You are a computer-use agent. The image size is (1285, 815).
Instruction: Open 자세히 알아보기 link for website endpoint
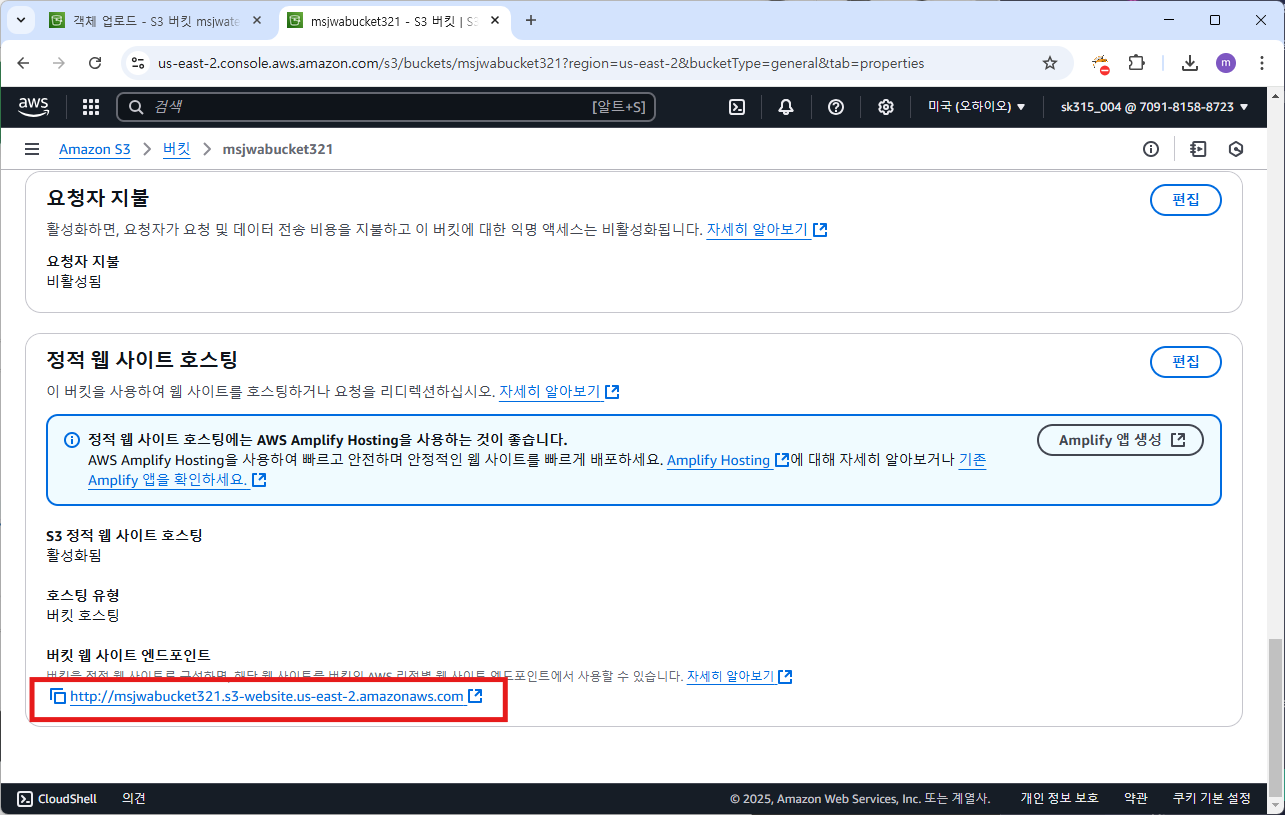(x=740, y=676)
